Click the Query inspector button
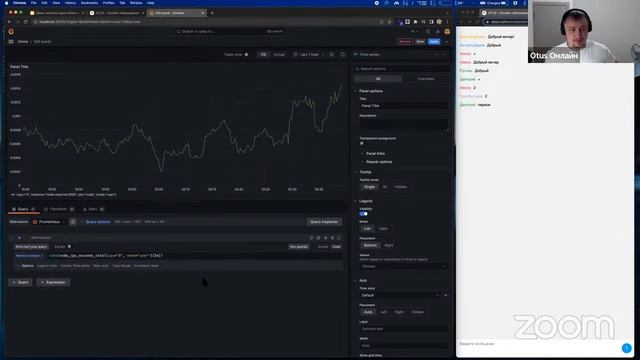The width and height of the screenshot is (640, 360). click(x=324, y=222)
